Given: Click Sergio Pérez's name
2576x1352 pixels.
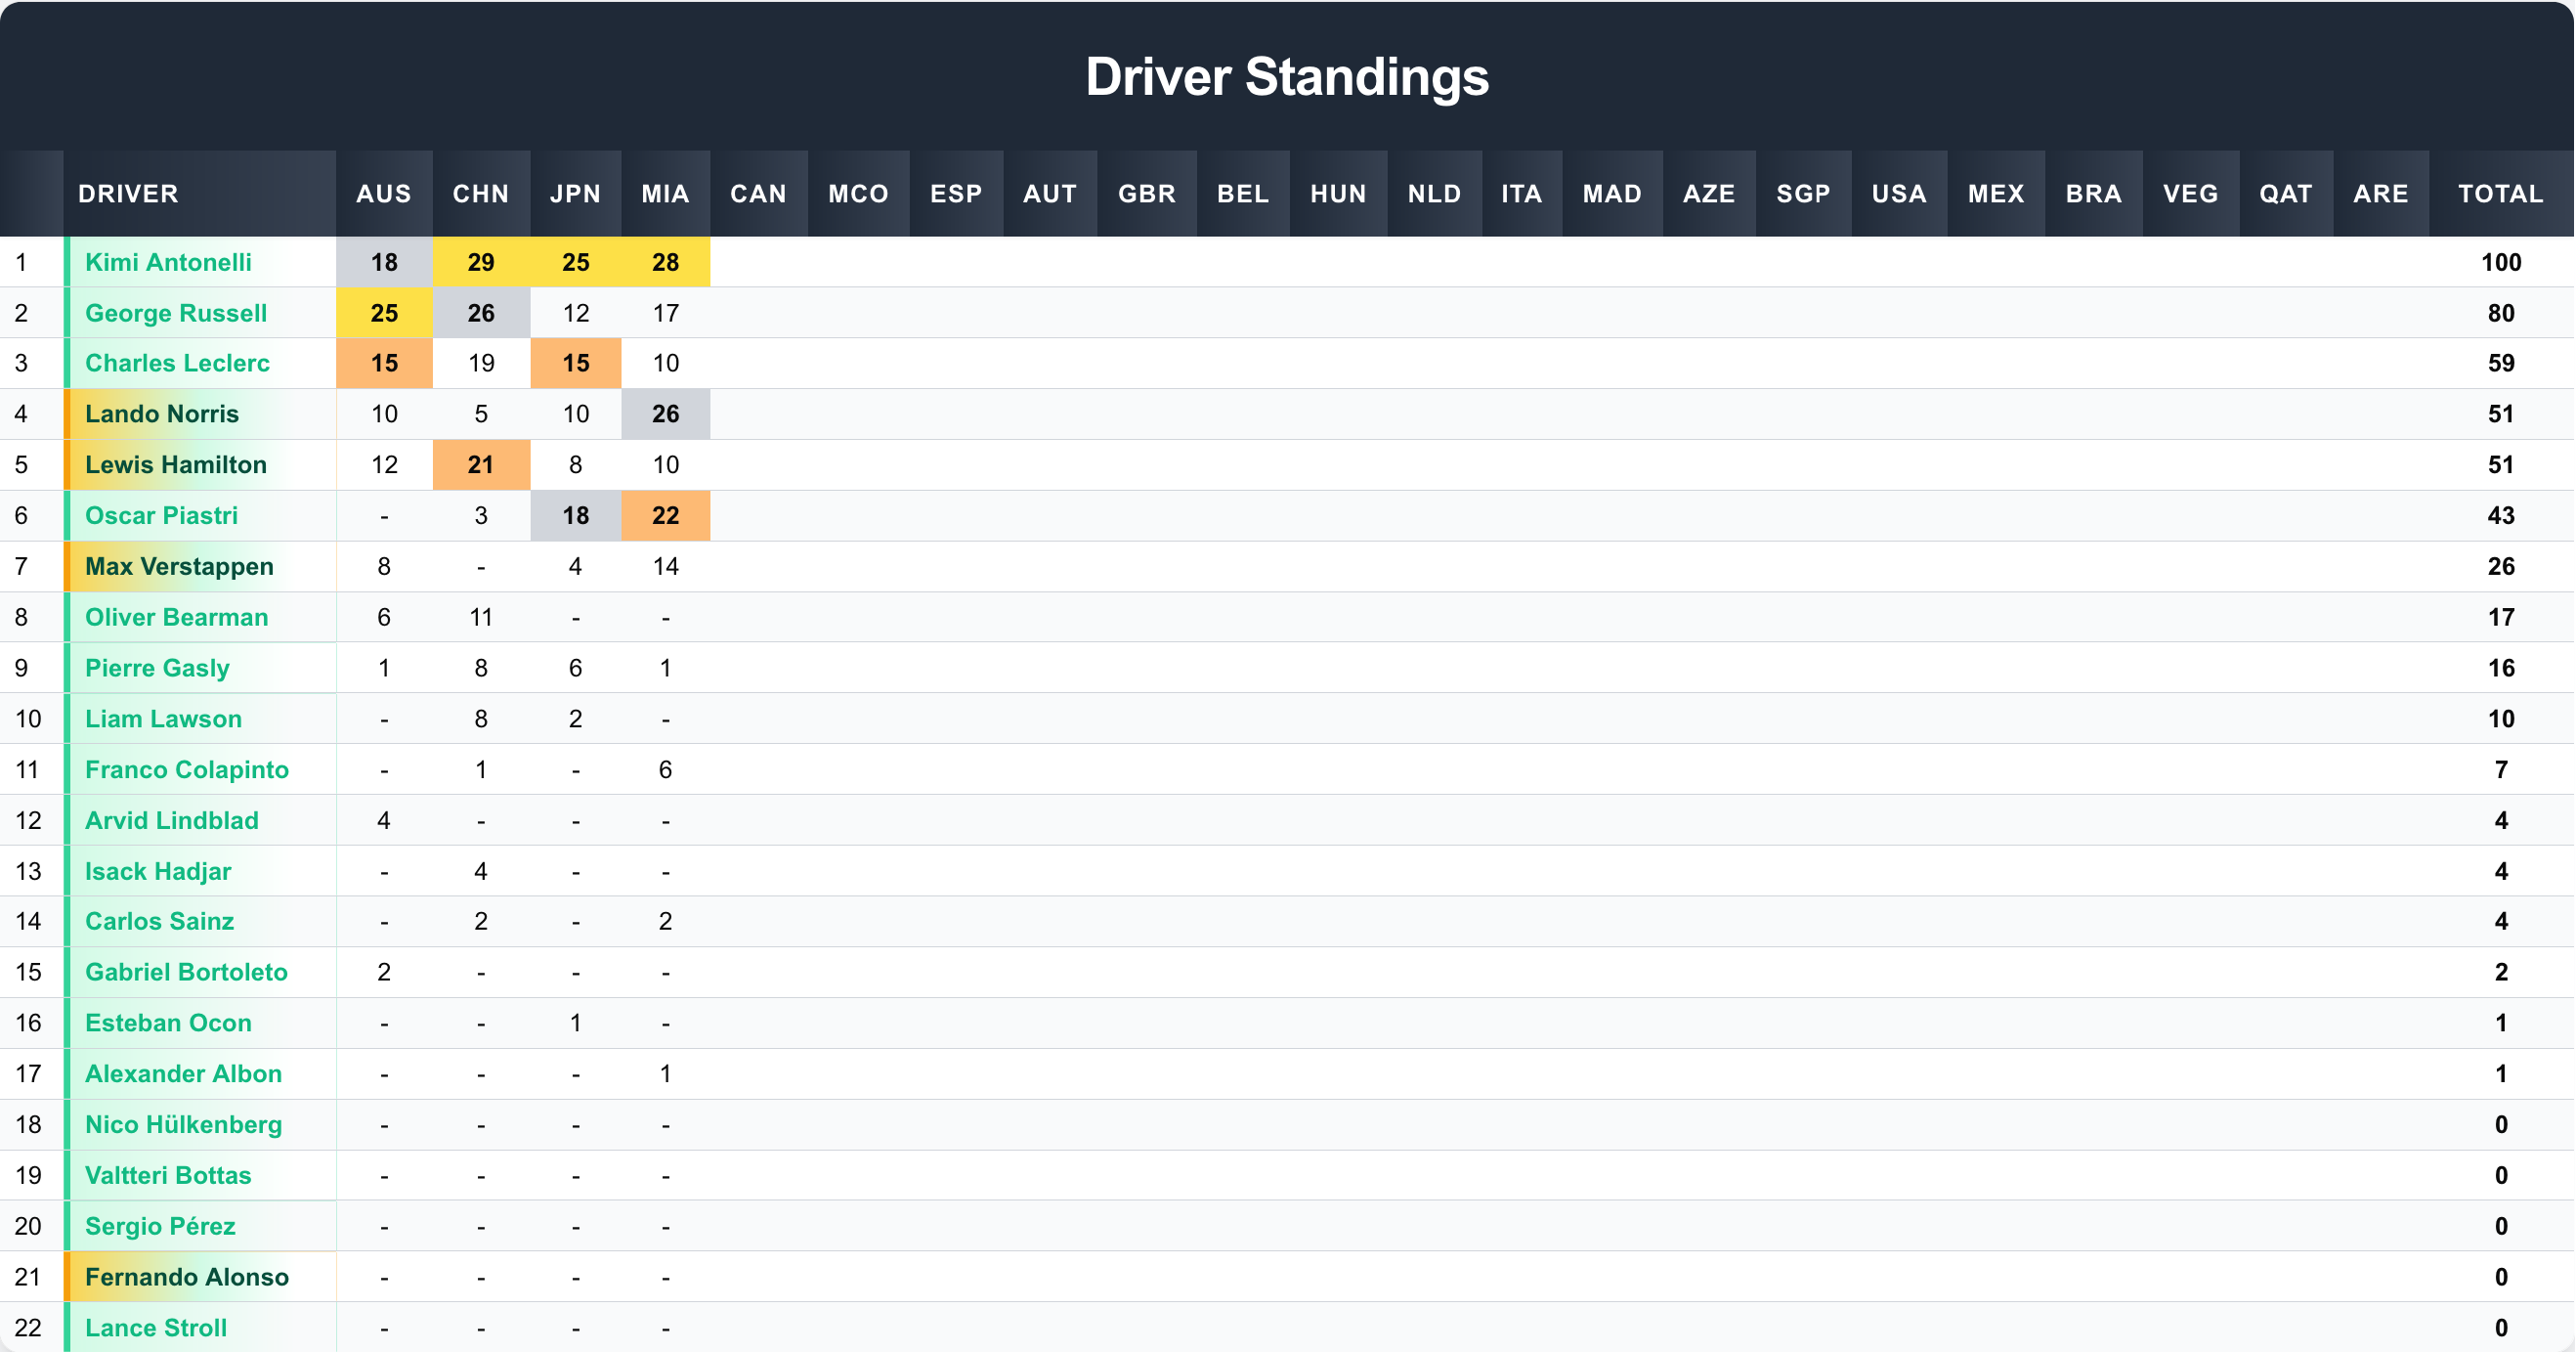Looking at the screenshot, I should 160,1227.
